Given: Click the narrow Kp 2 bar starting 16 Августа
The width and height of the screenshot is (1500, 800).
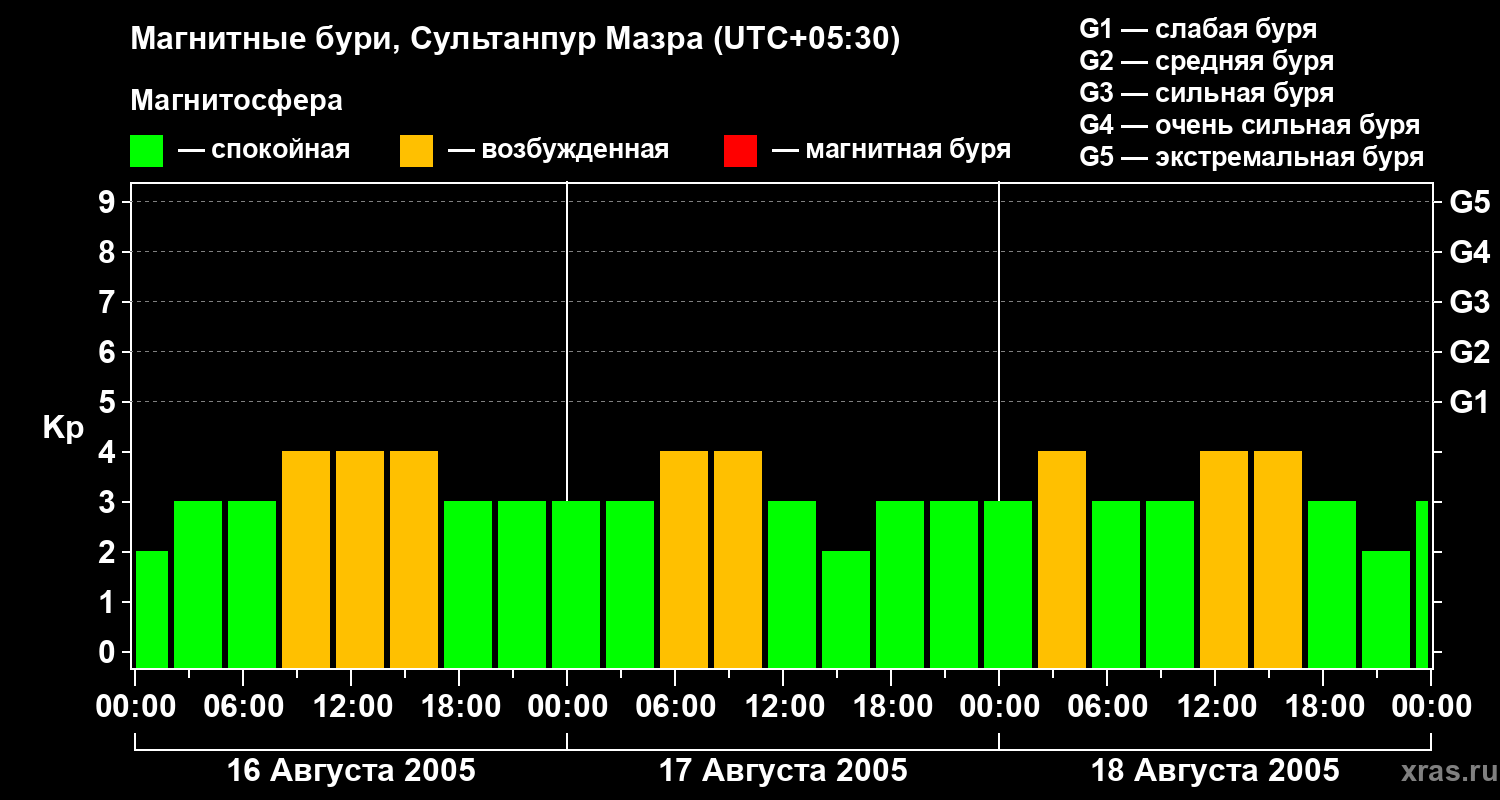Looking at the screenshot, I should (x=152, y=610).
